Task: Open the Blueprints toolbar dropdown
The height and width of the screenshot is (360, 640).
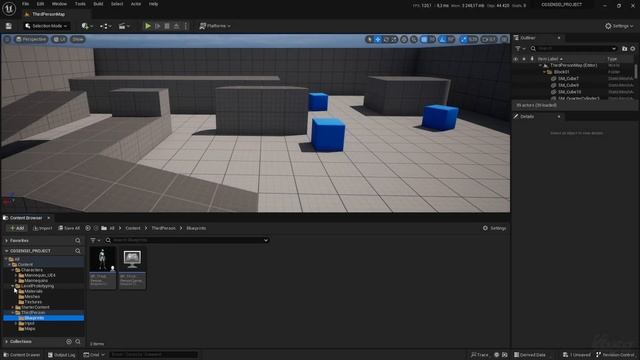Action: tap(106, 26)
